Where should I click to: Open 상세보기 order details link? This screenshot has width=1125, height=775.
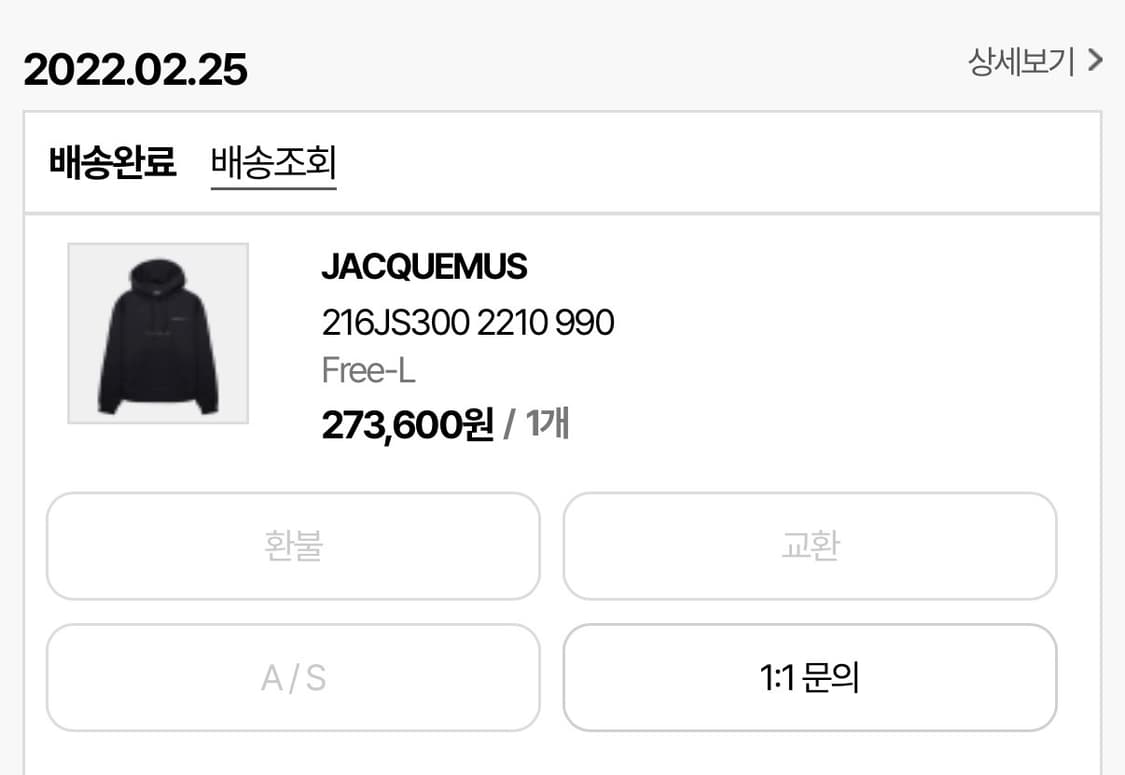pyautogui.click(x=1021, y=62)
